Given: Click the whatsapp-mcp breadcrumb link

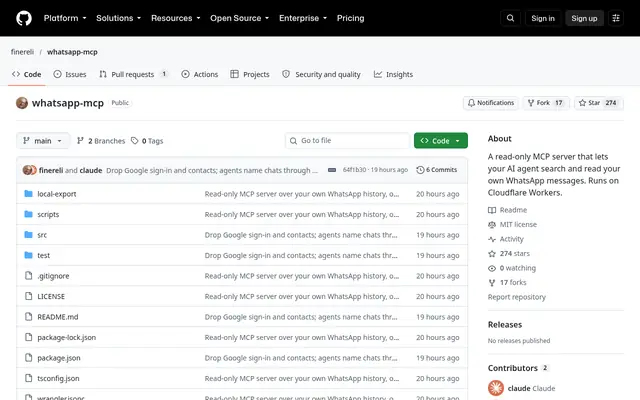Looking at the screenshot, I should [72, 52].
